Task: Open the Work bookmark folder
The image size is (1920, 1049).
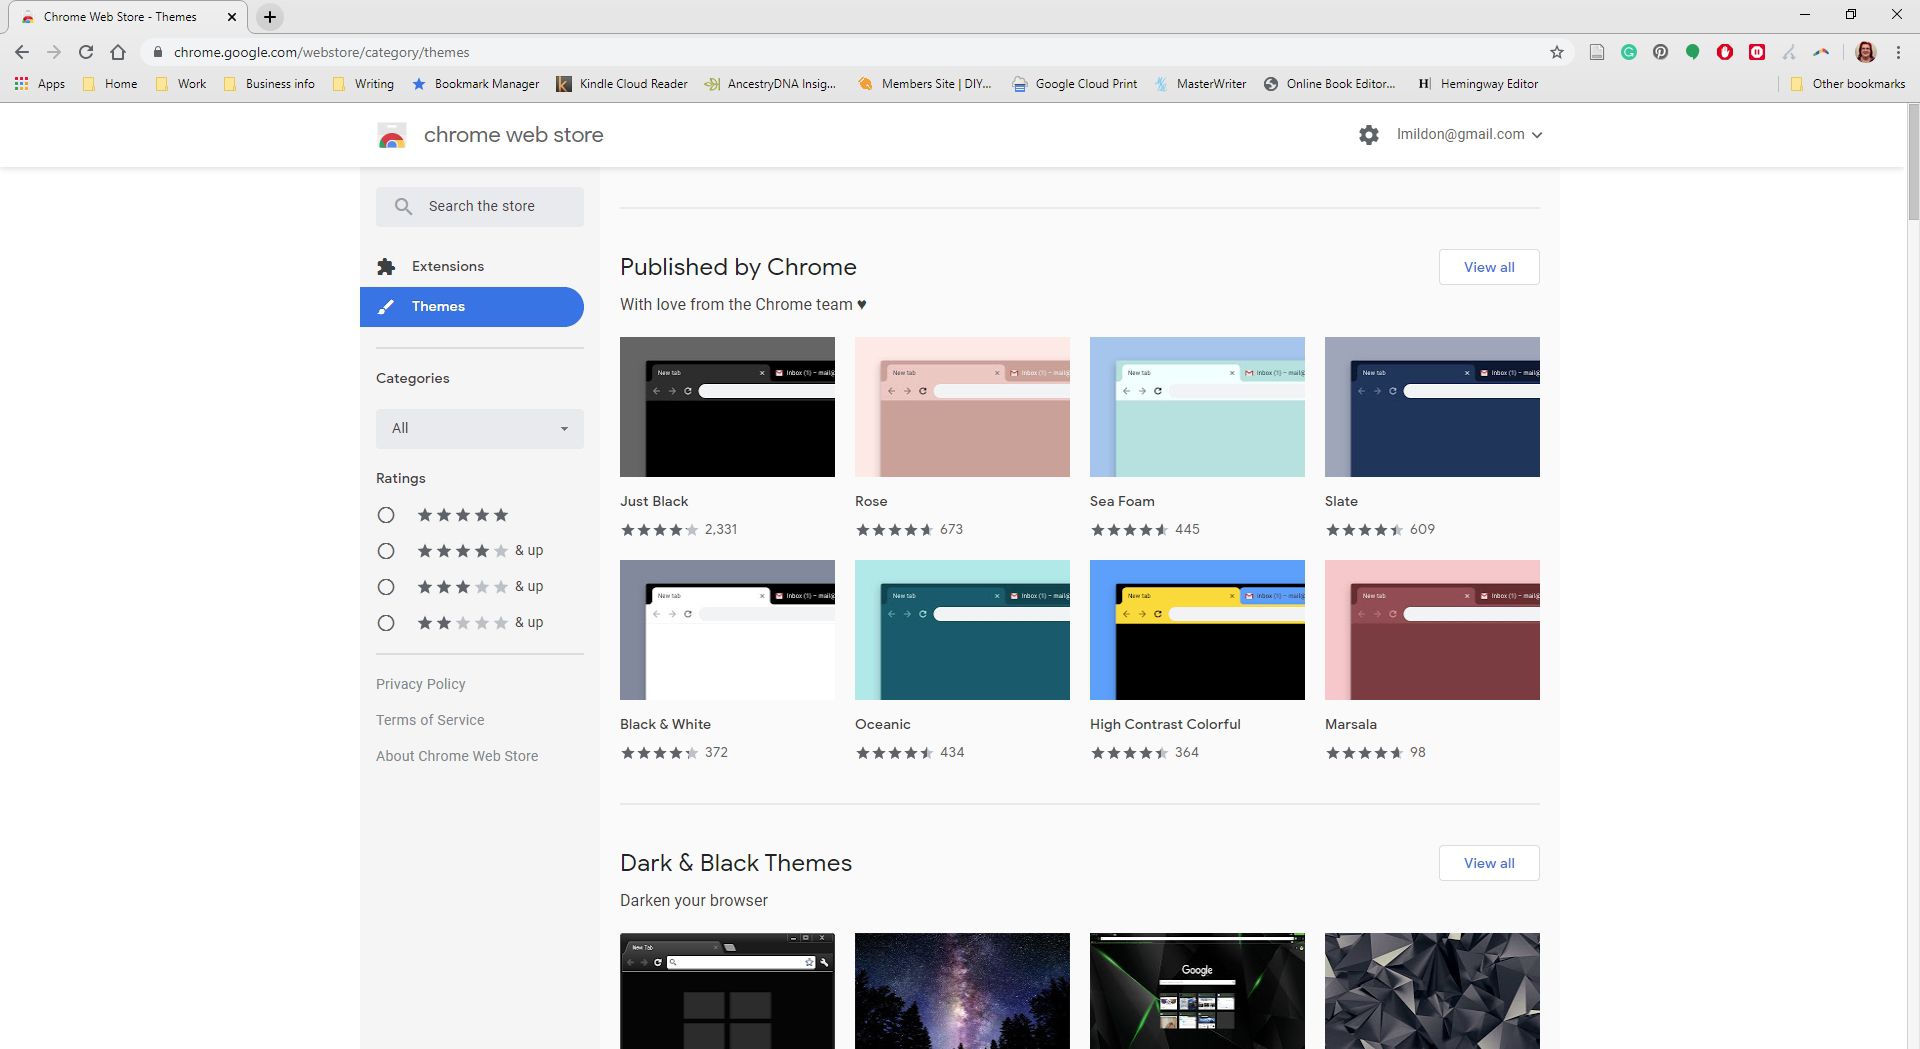Action: [x=181, y=84]
